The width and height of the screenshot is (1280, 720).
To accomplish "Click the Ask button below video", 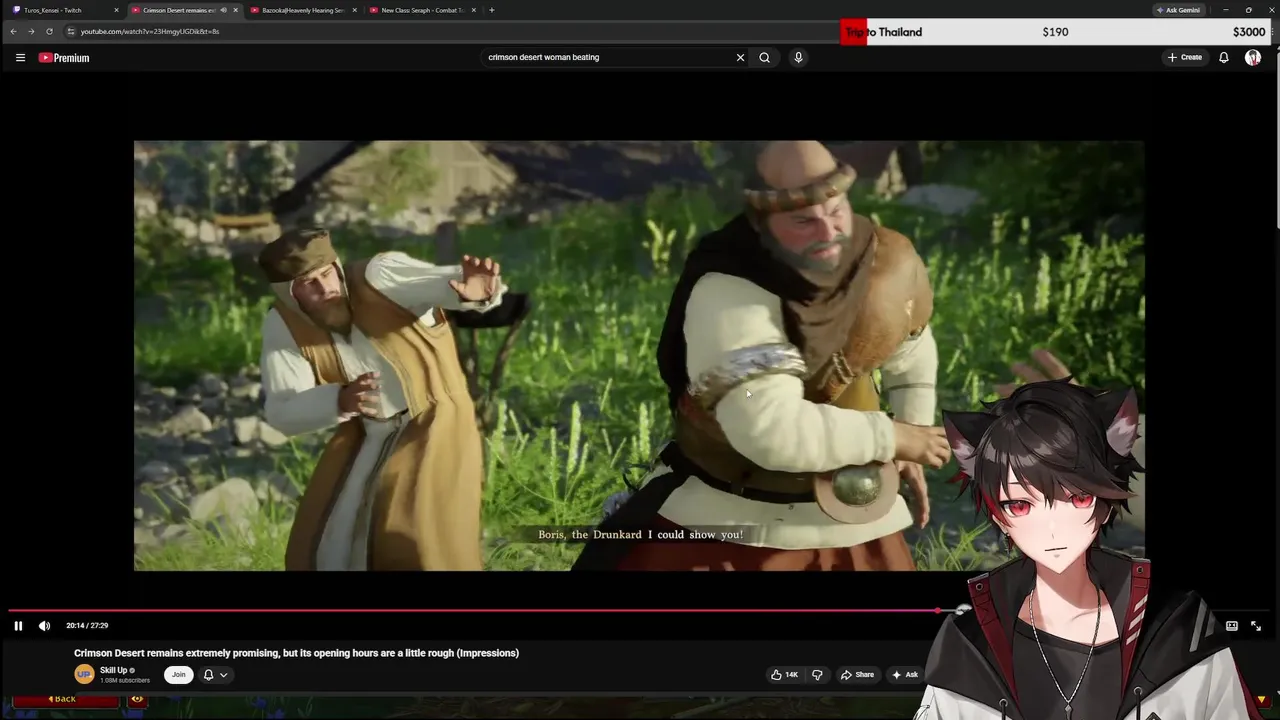I will (x=905, y=674).
